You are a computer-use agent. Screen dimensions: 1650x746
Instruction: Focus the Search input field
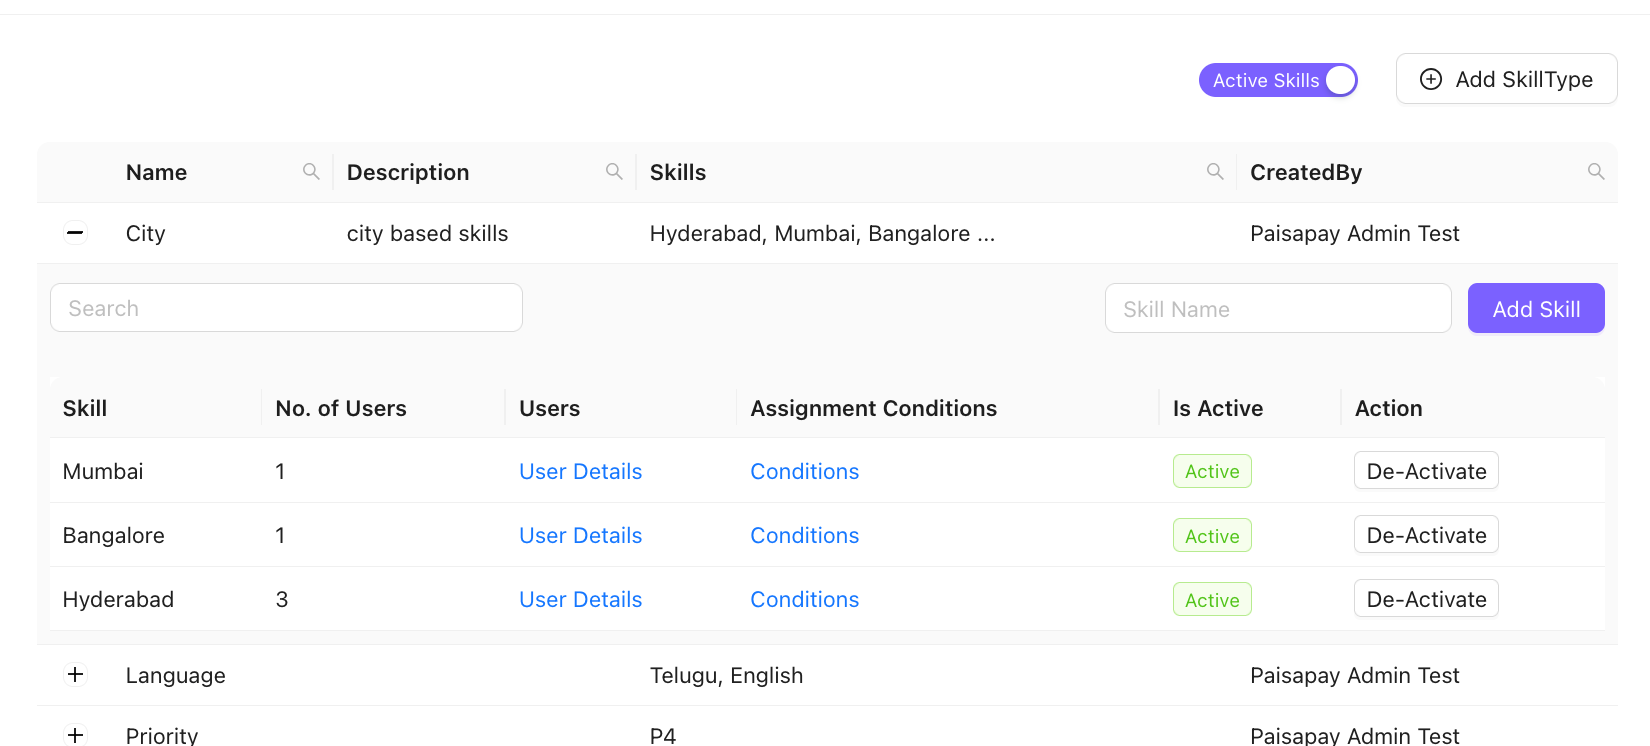coord(286,308)
